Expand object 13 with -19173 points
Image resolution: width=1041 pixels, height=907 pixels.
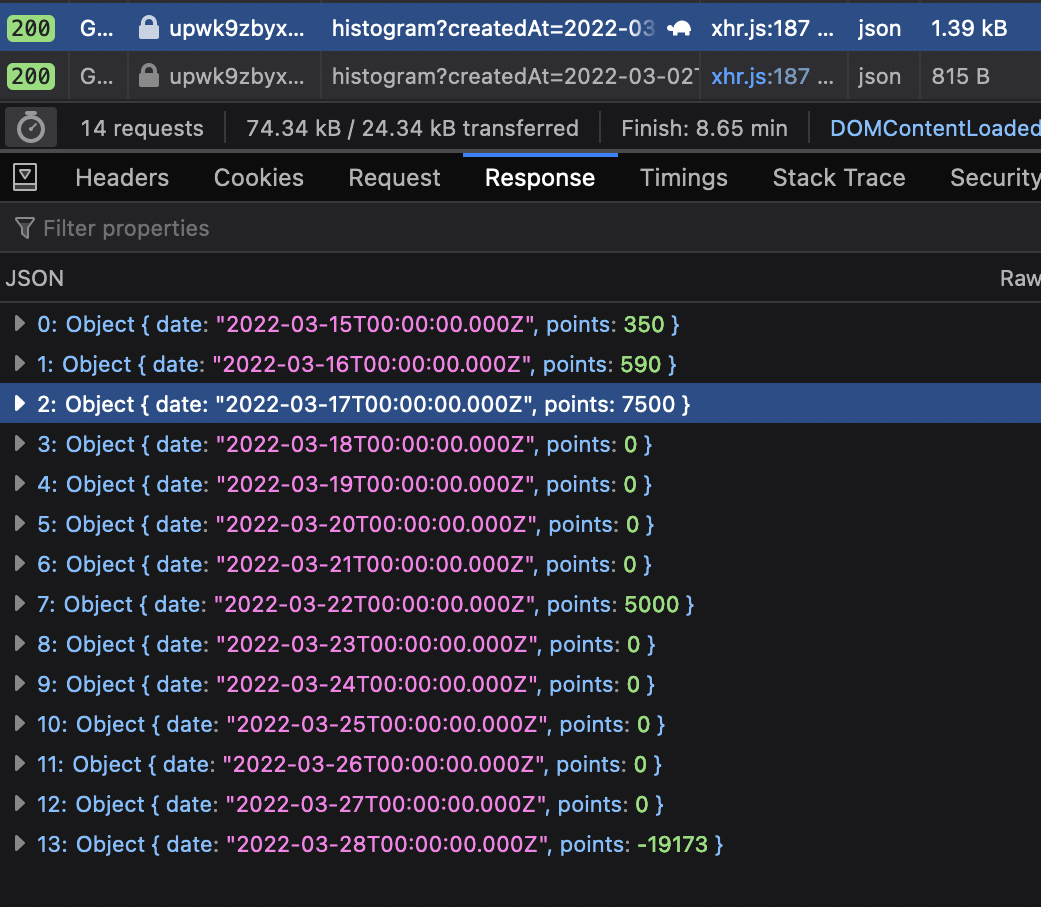[19, 843]
